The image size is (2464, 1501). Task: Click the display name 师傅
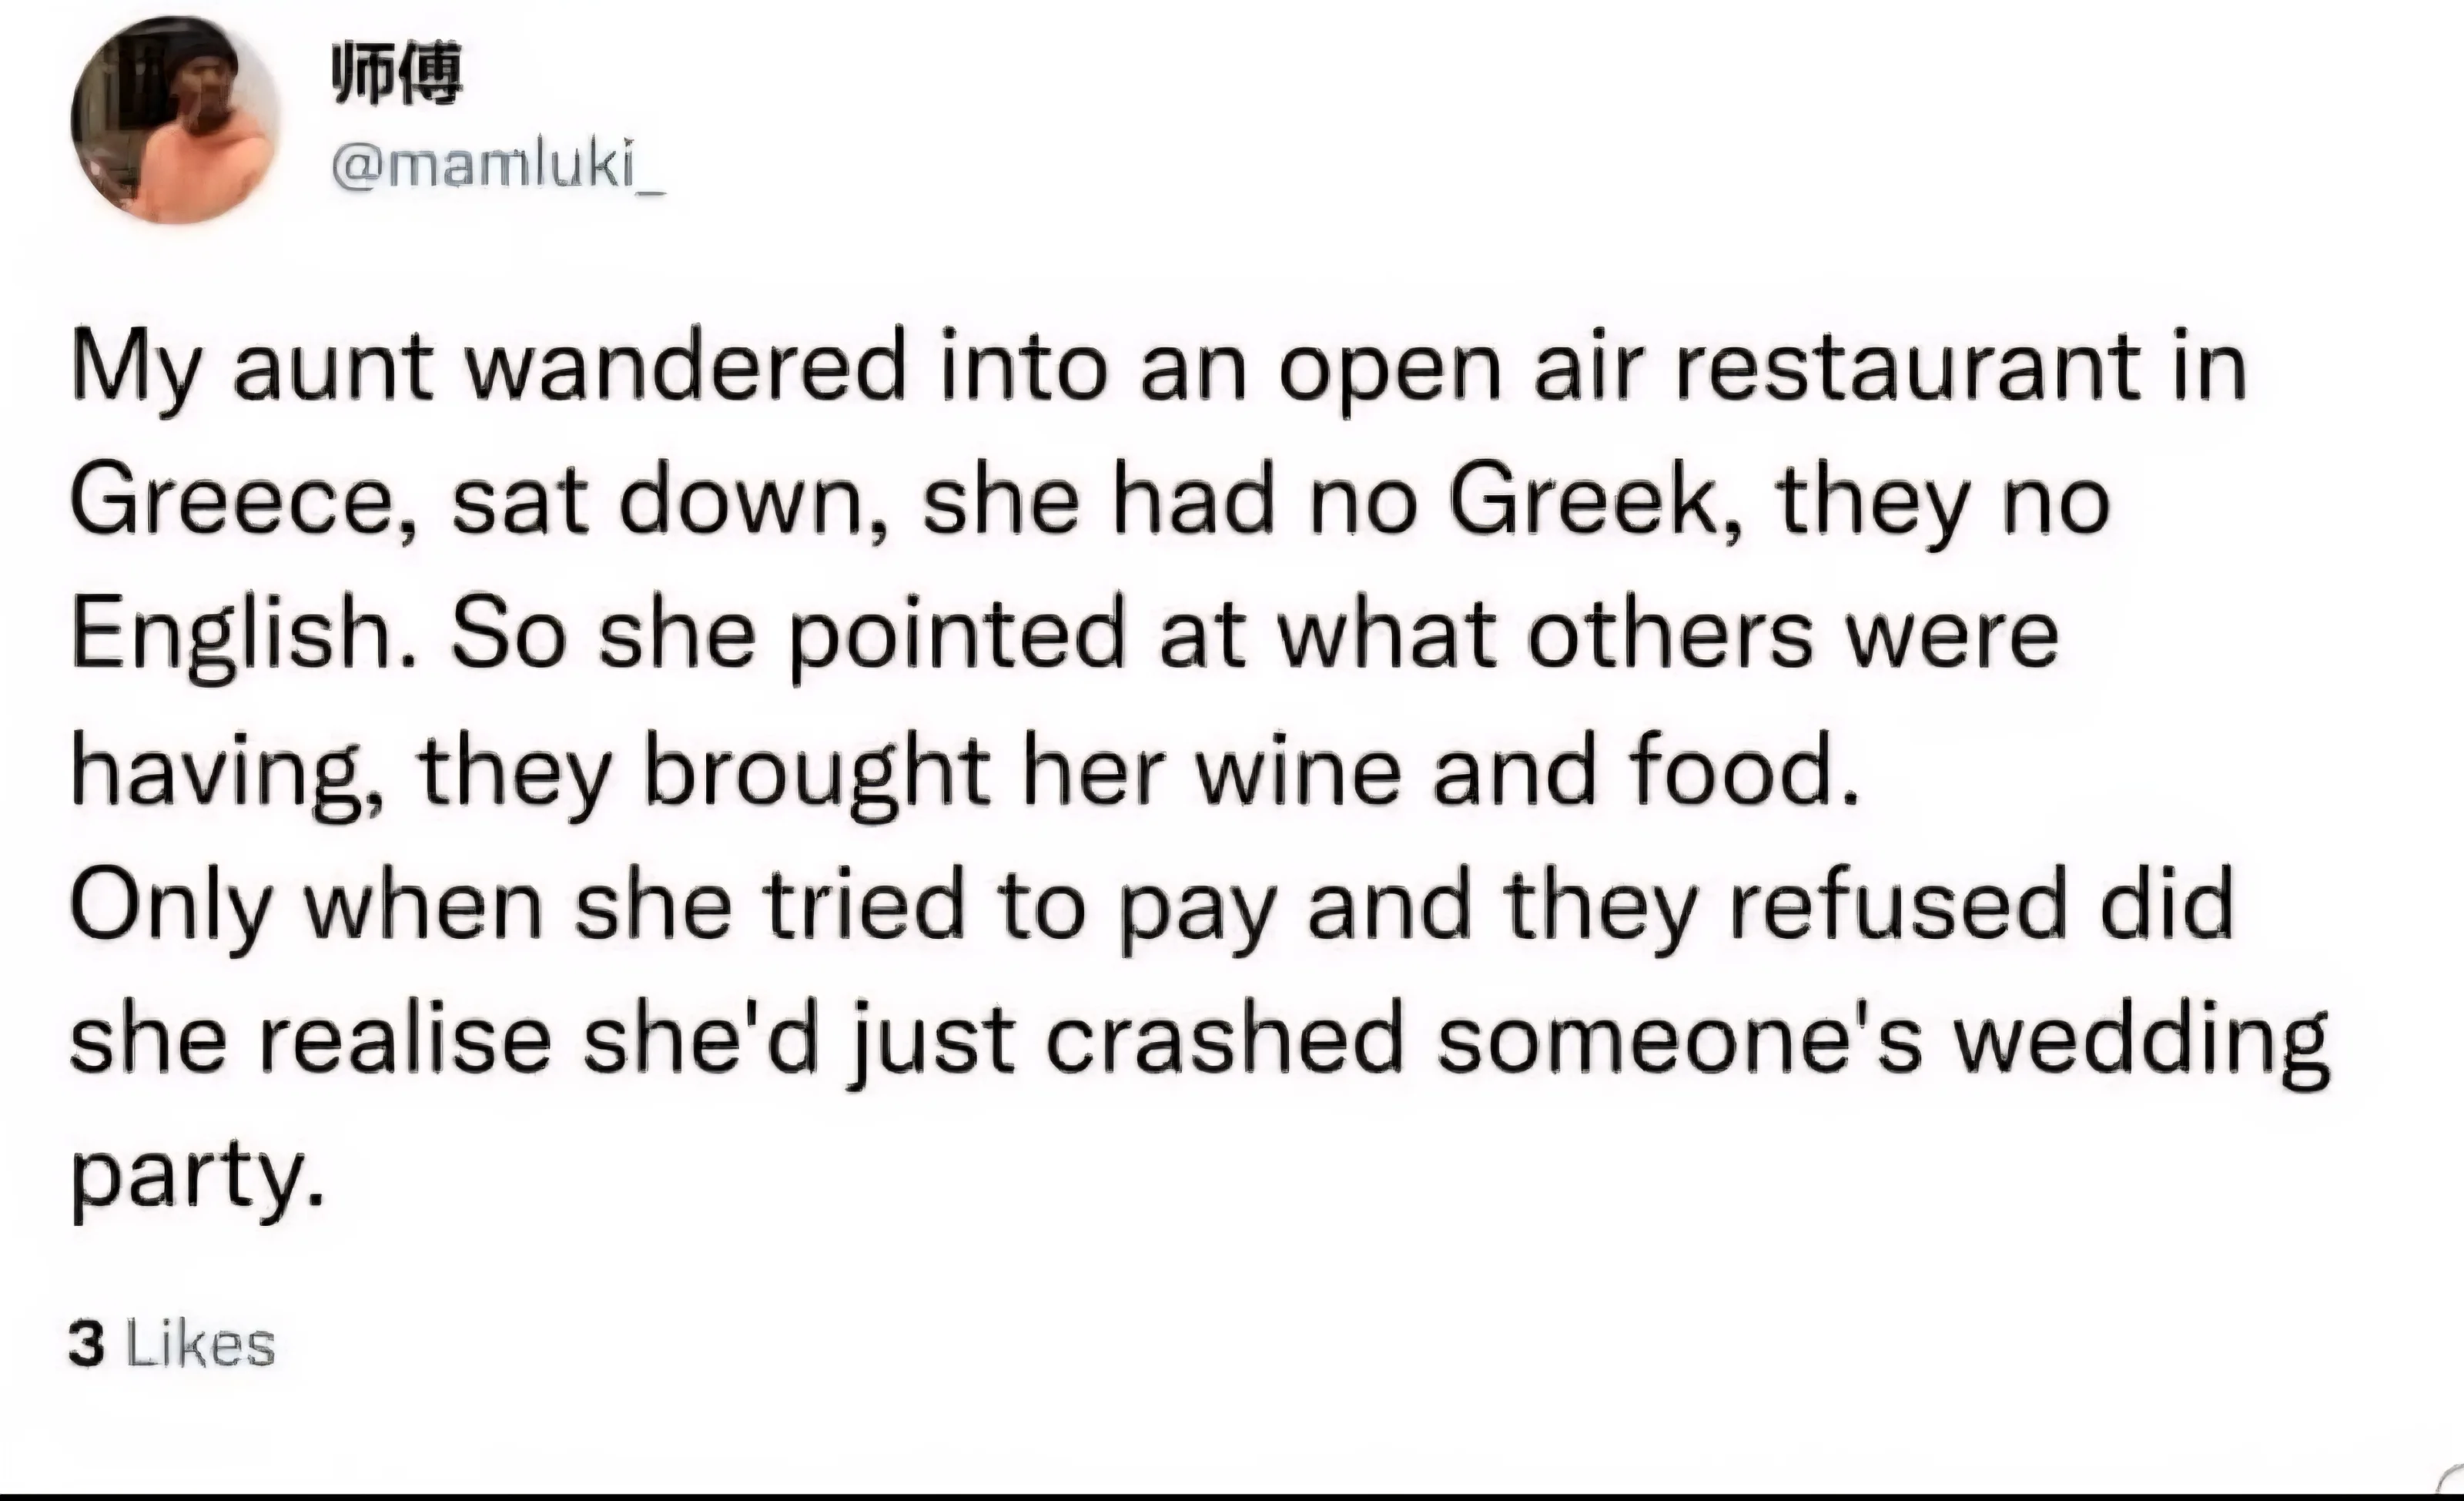[x=396, y=74]
